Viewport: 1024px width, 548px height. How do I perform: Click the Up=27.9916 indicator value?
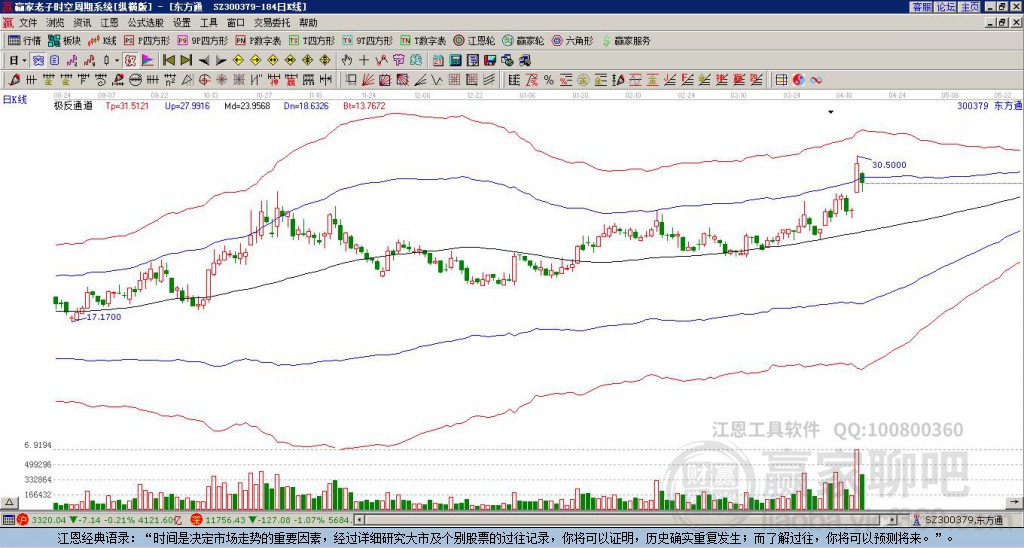pos(187,105)
